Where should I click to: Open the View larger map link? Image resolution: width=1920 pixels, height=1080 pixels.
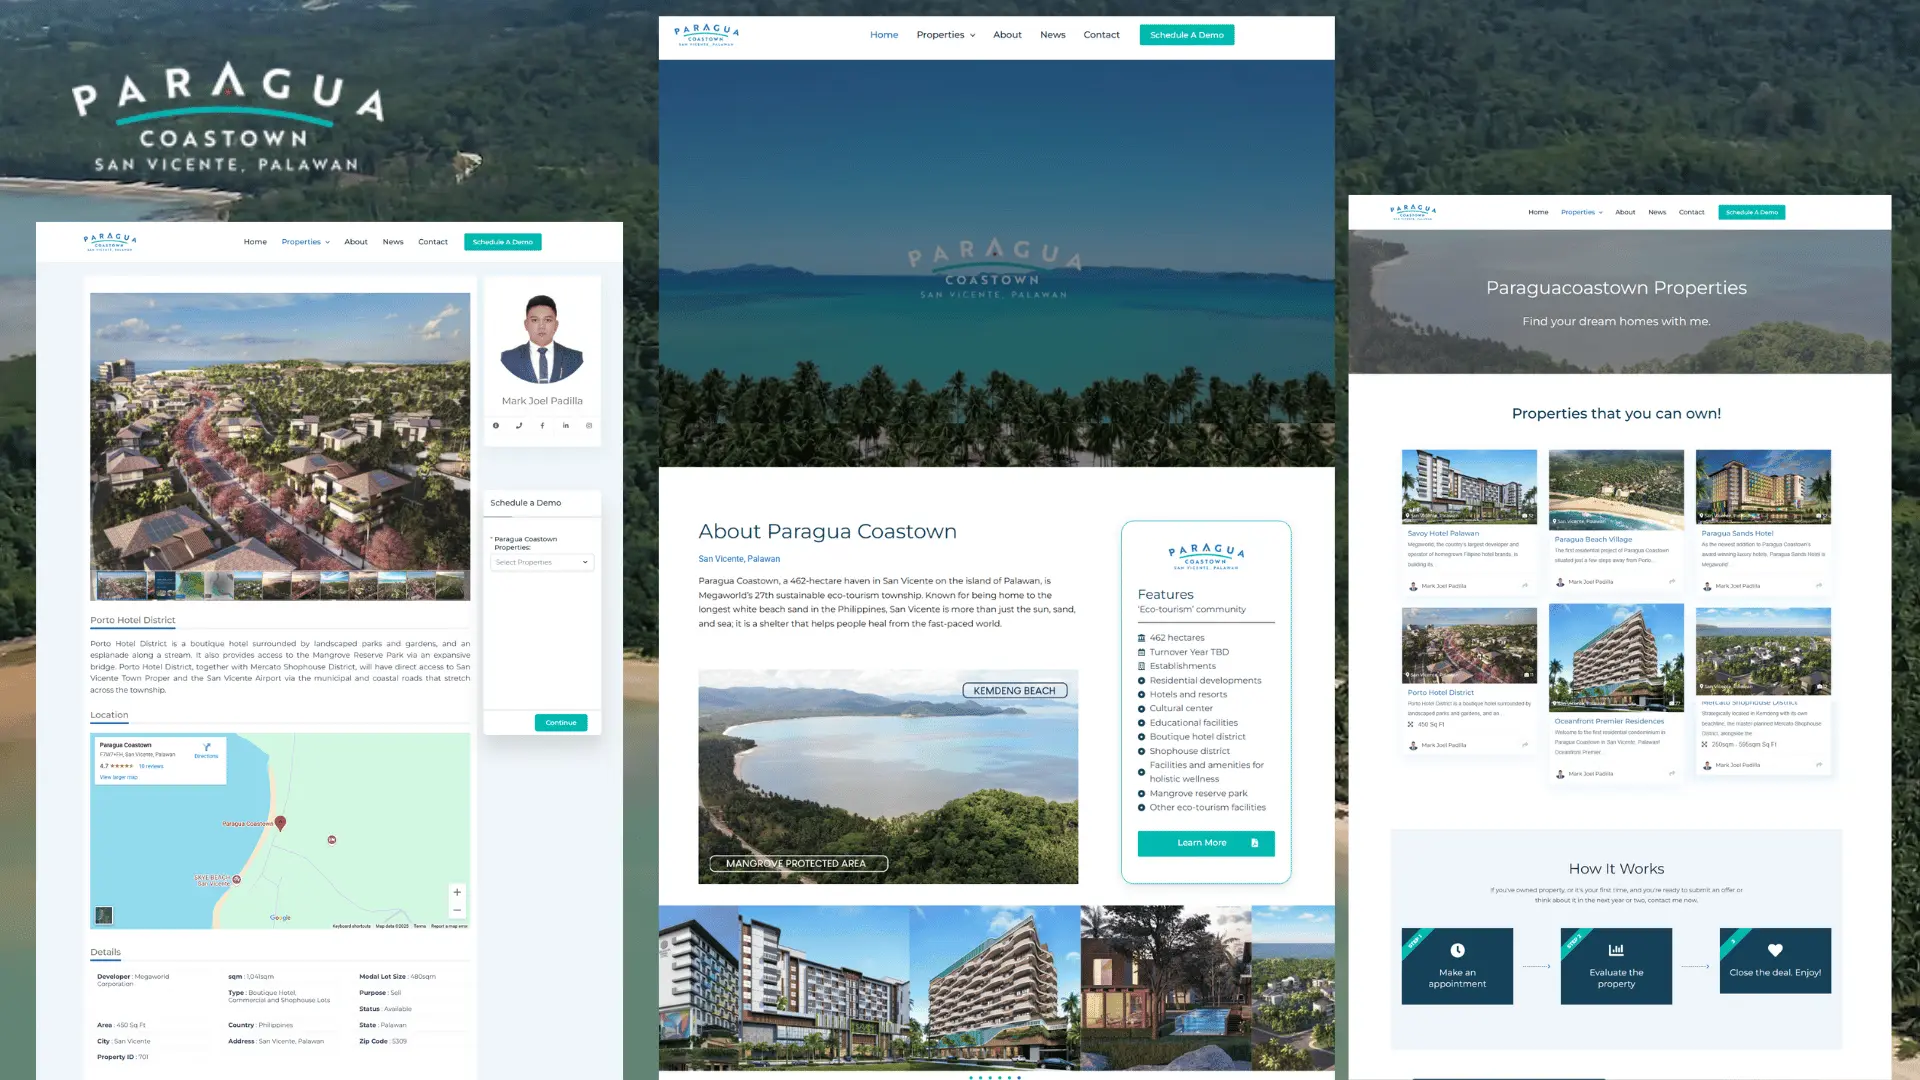tap(119, 777)
